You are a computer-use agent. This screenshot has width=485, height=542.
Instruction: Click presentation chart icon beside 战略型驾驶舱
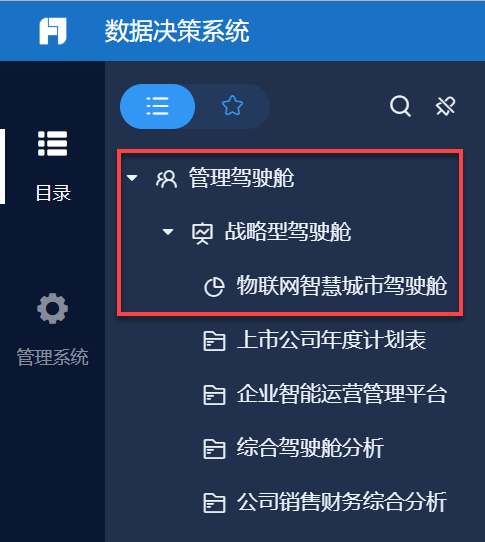pyautogui.click(x=202, y=234)
